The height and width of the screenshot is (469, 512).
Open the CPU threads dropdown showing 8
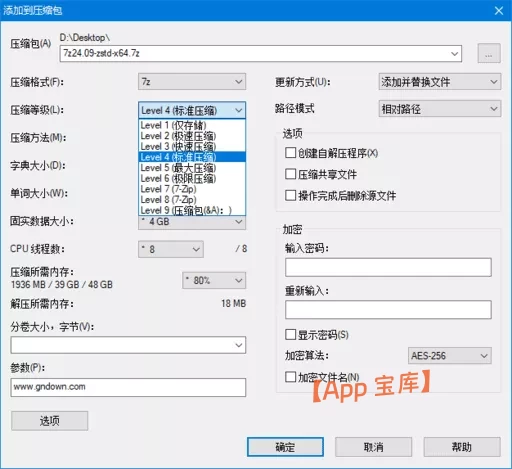point(171,249)
